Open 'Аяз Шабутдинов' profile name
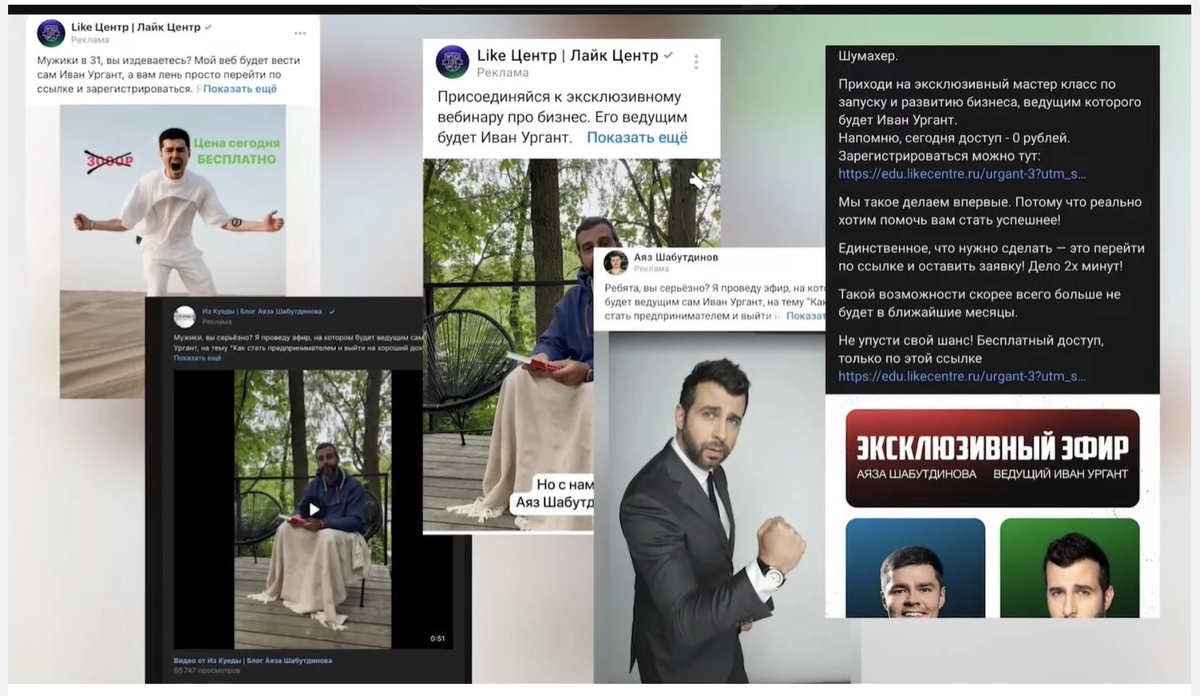 pos(675,257)
